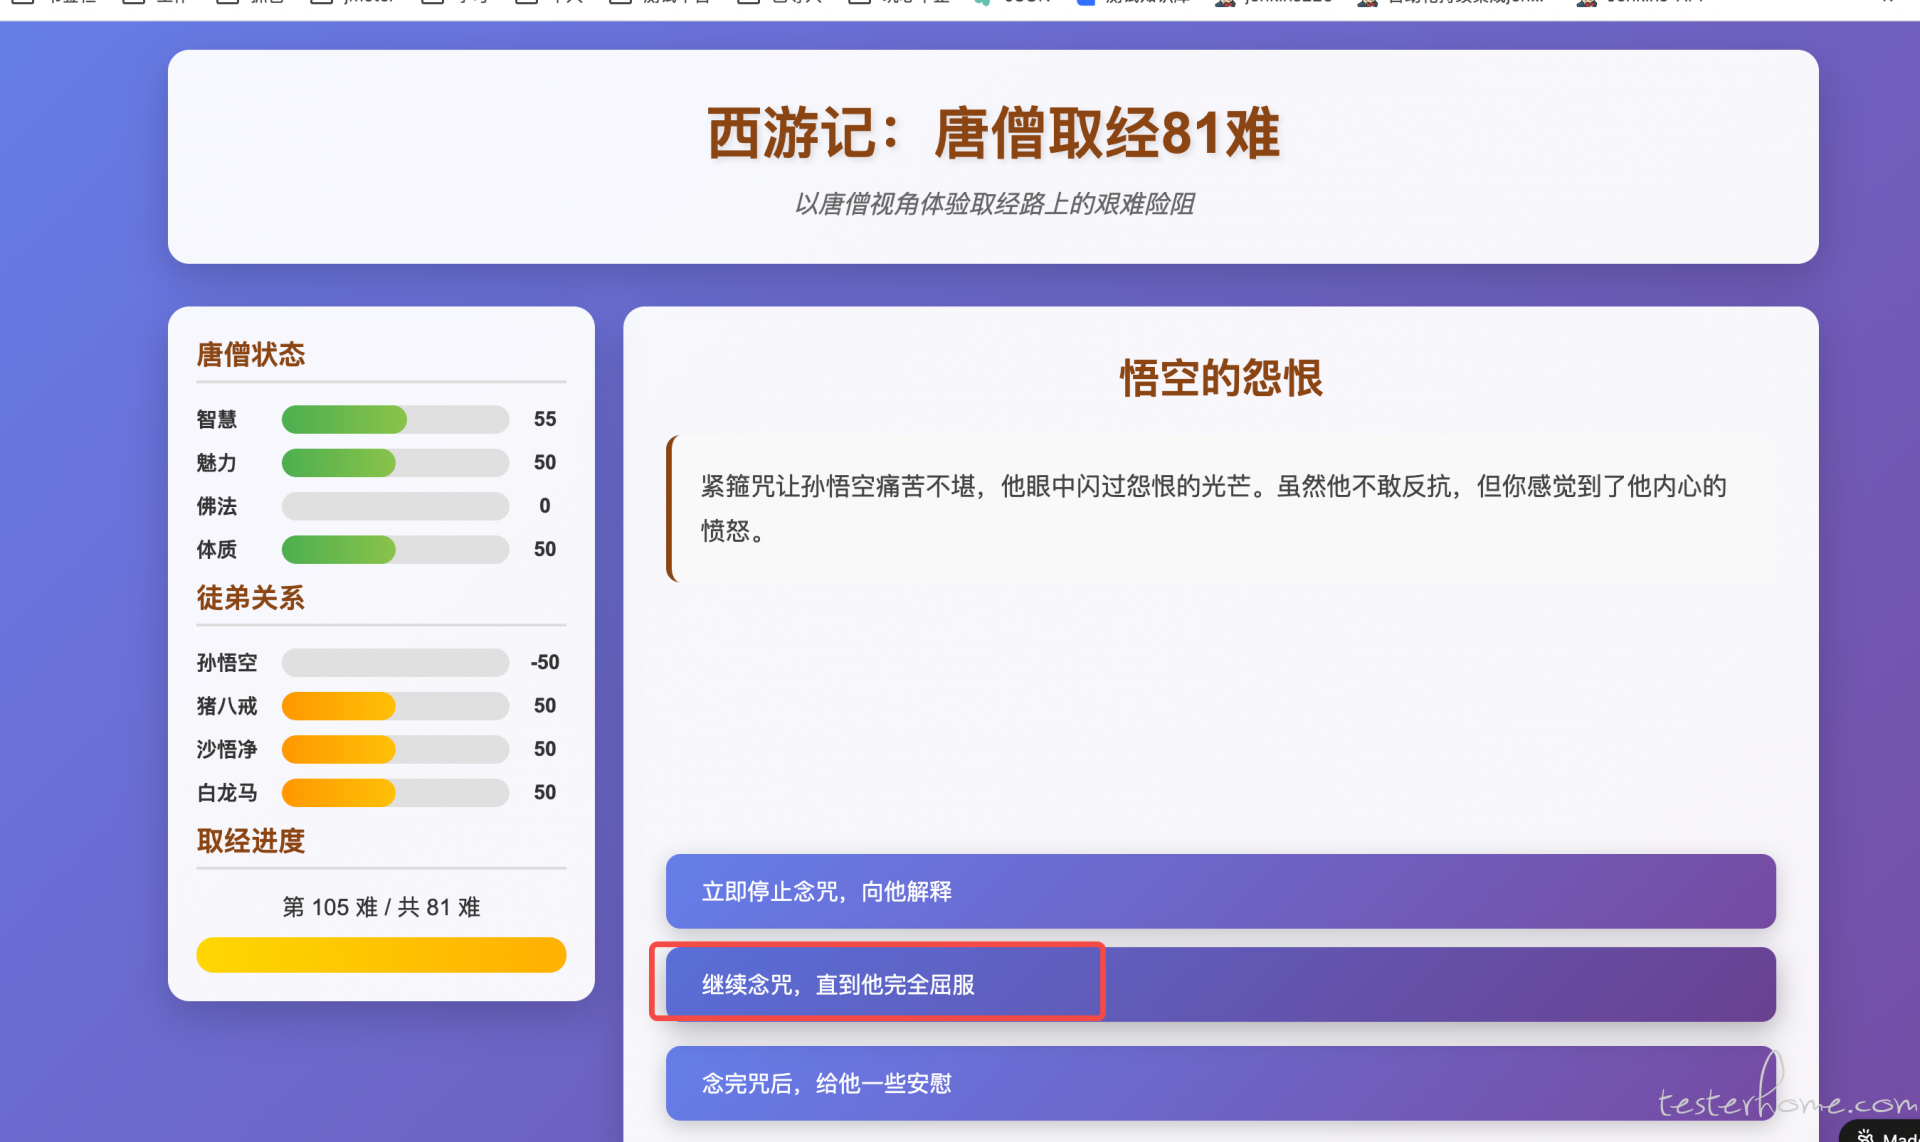Click the 孙悟空 value -50
The image size is (1920, 1142).
pyautogui.click(x=545, y=662)
